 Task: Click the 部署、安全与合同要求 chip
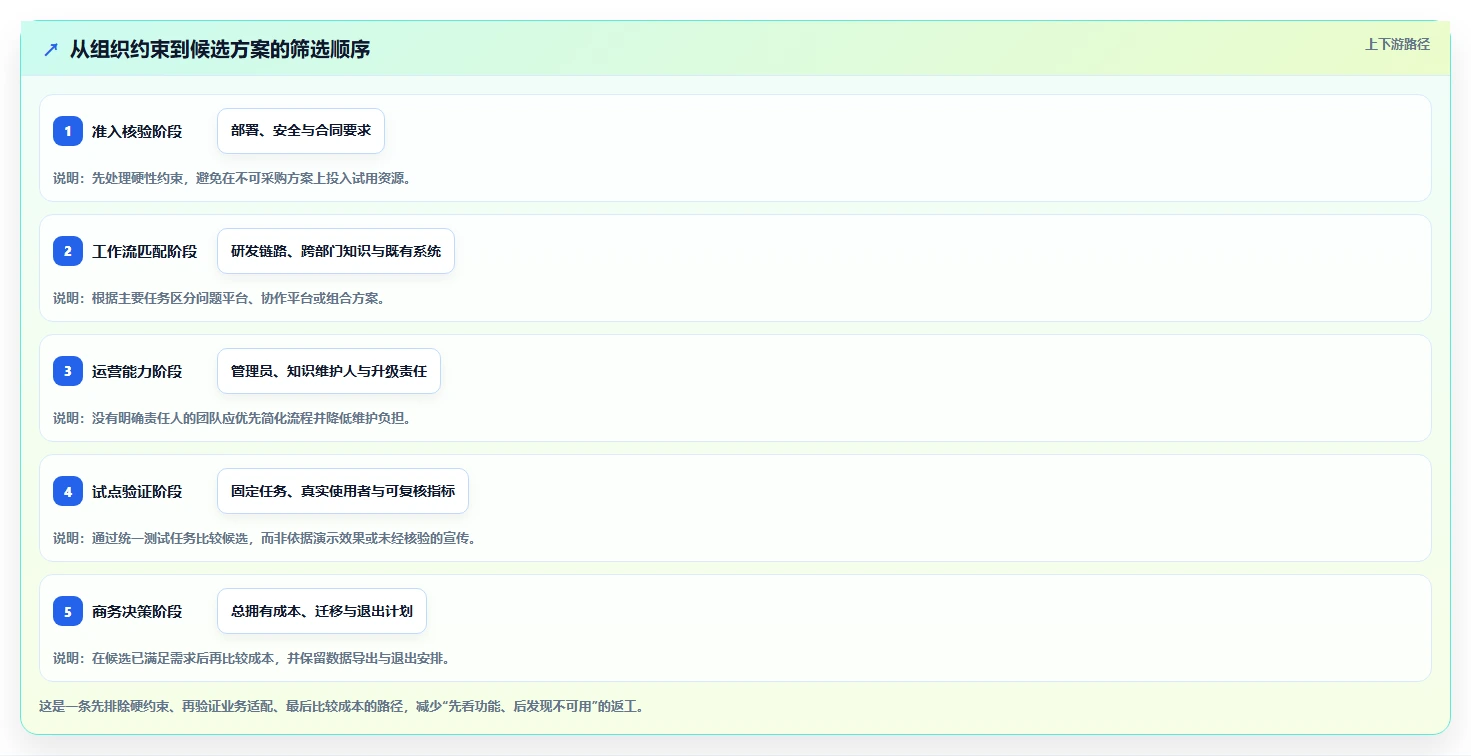(x=301, y=131)
